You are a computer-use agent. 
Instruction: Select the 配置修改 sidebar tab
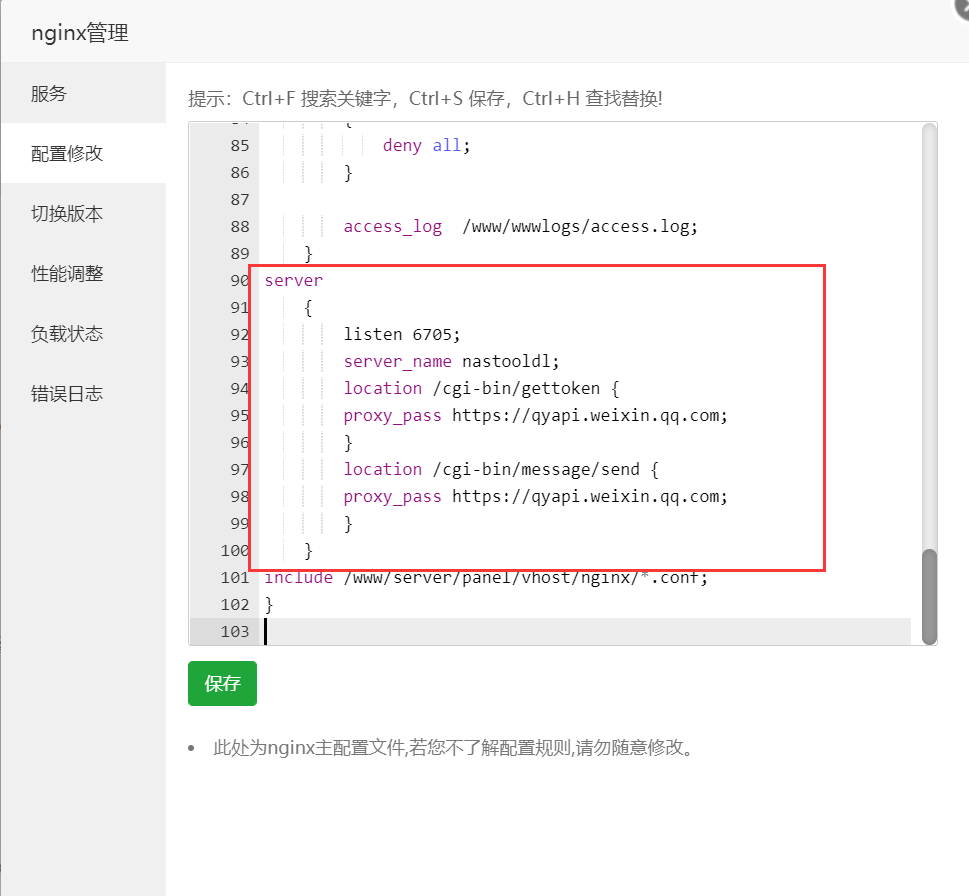[x=66, y=152]
